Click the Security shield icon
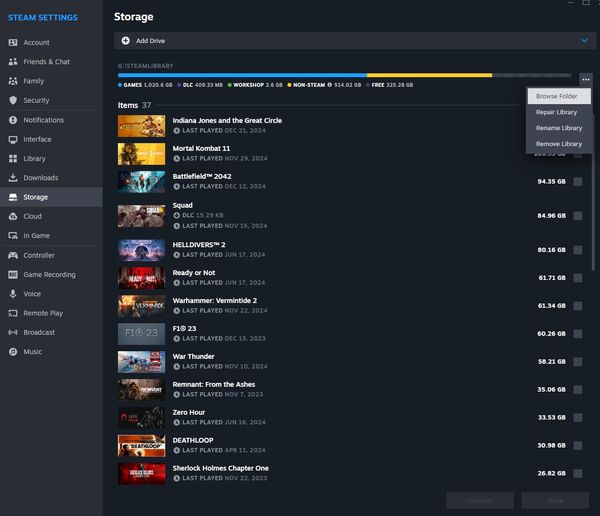The image size is (600, 516). click(13, 100)
